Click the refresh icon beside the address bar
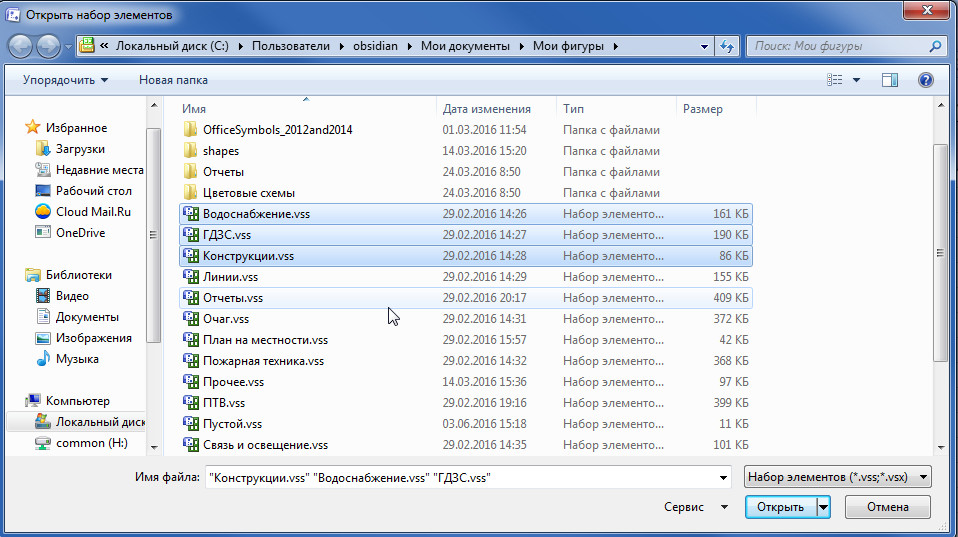958x537 pixels. (x=726, y=46)
